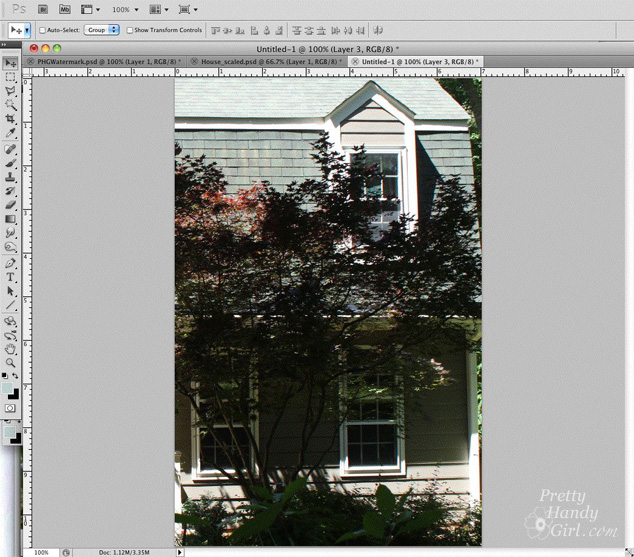Select the Horizontal Type tool
Viewport: 634px width, 557px height.
point(10,277)
